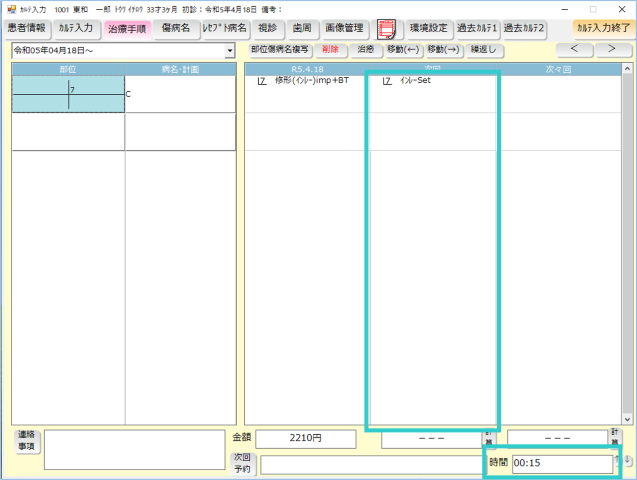Viewport: 637px width, 480px height.
Task: Click the clock icon beside the time field
Action: (x=628, y=462)
